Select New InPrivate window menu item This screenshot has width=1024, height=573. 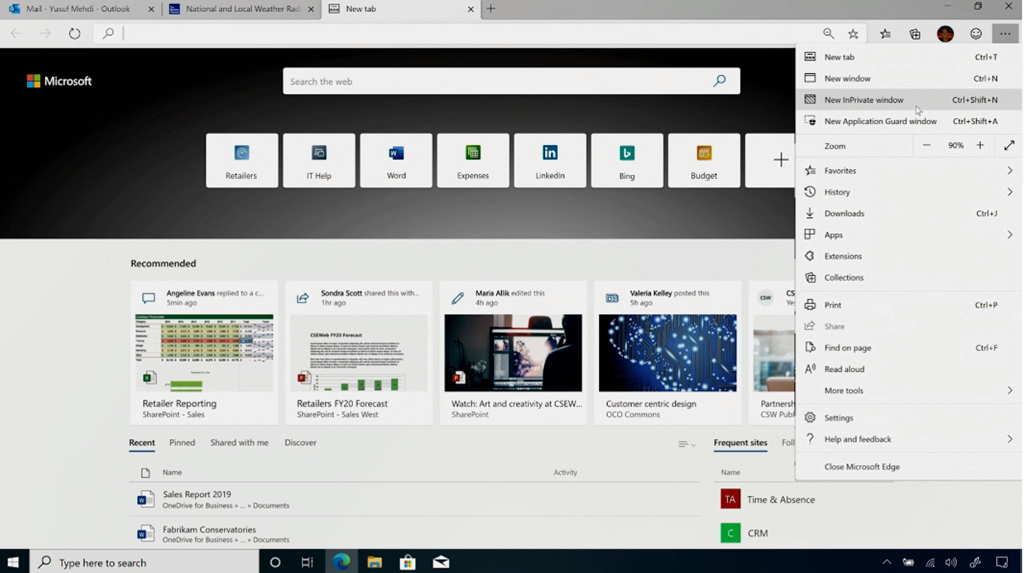[x=864, y=100]
